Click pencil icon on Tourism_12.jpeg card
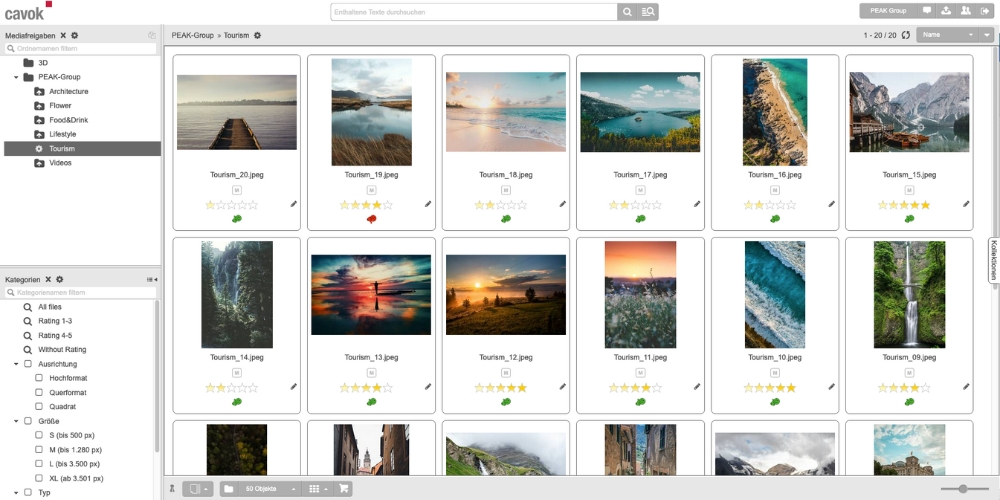1000x500 pixels. [x=562, y=386]
